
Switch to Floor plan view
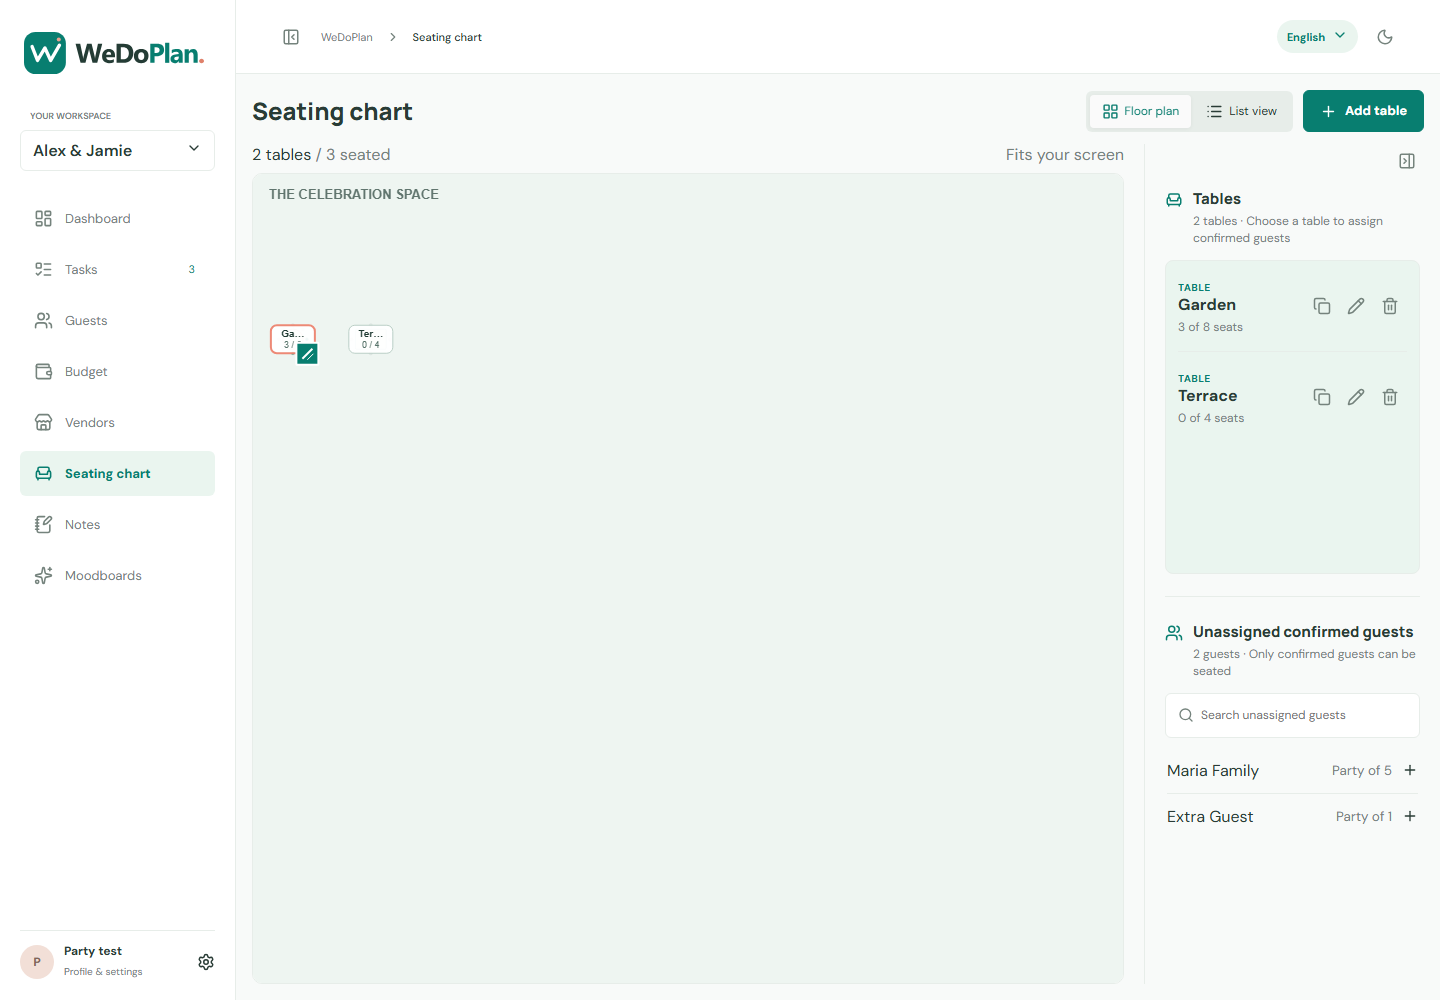(1140, 111)
